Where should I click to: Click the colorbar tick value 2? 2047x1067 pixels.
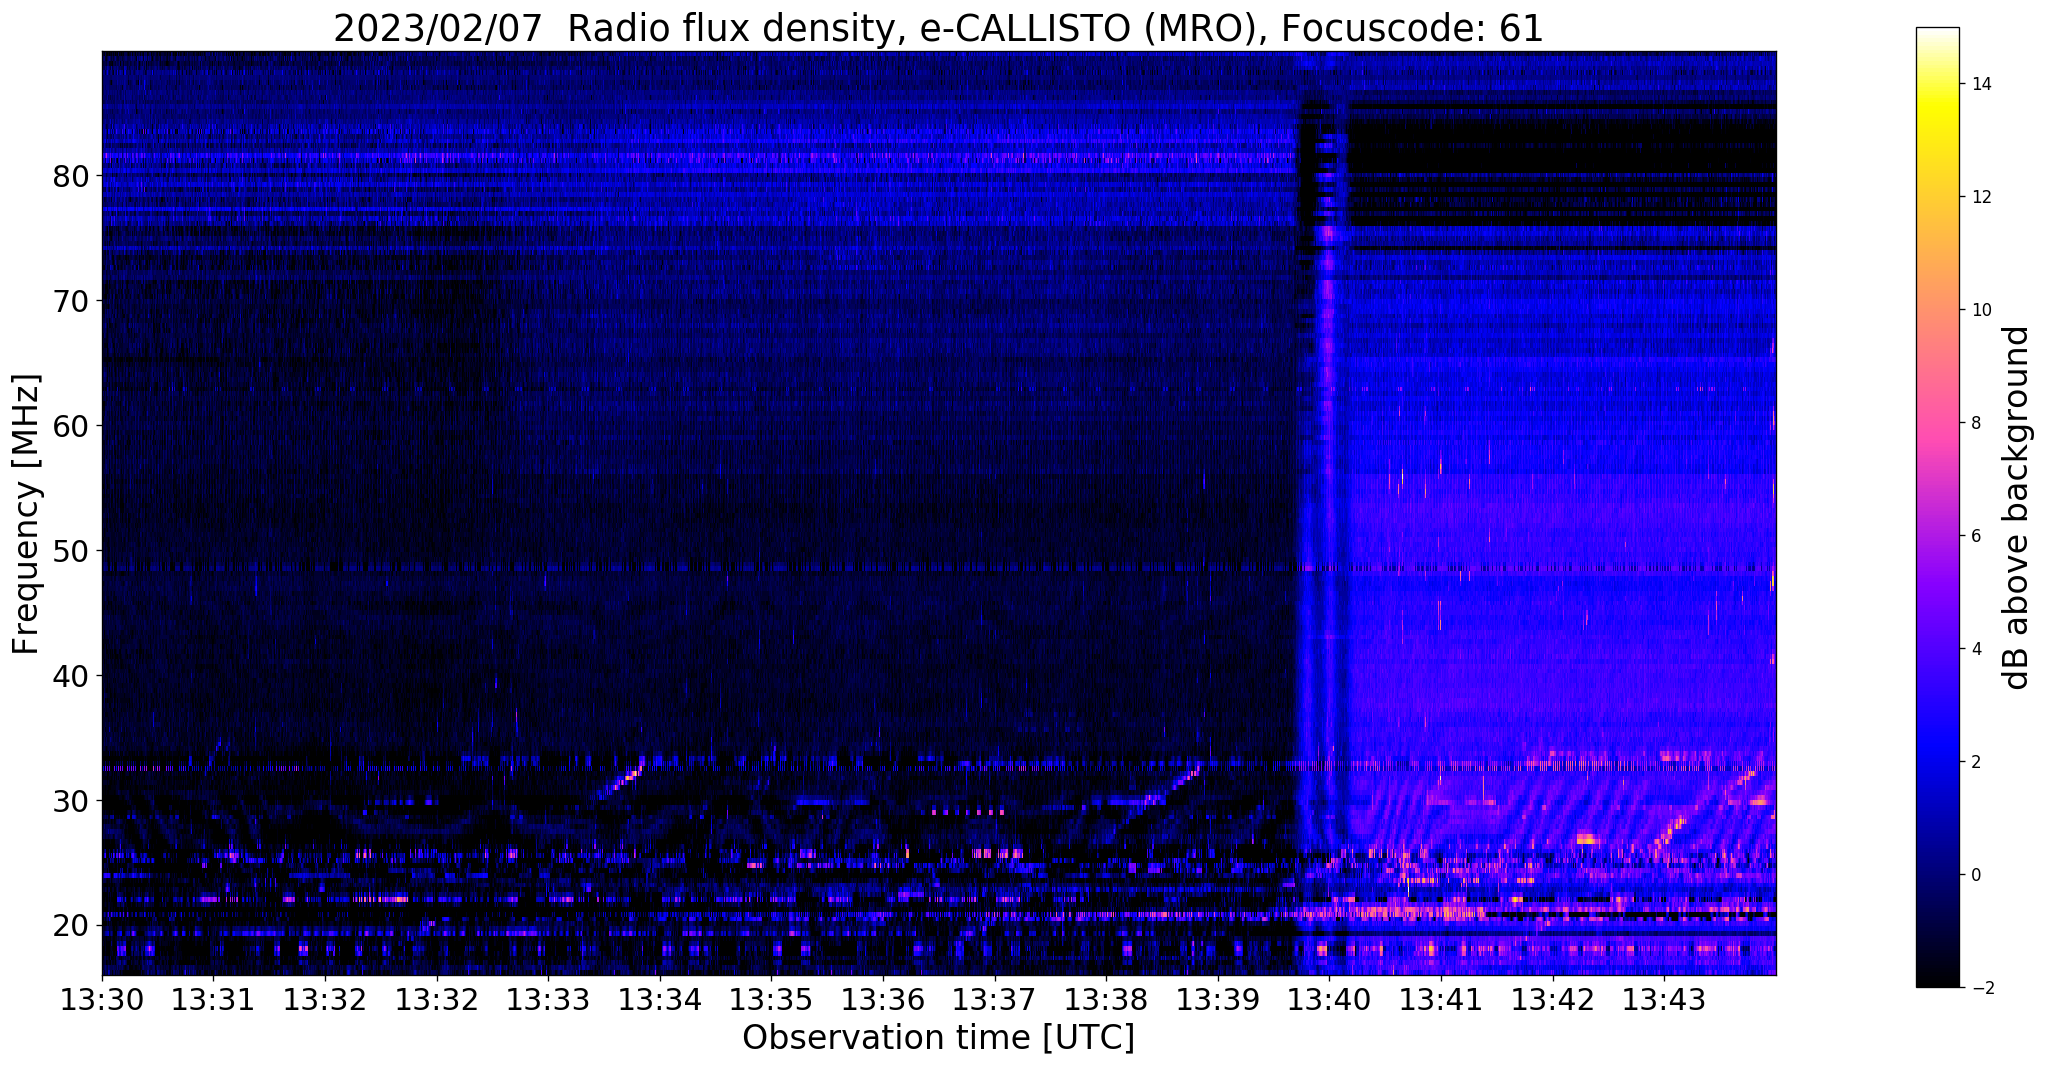tap(1974, 762)
